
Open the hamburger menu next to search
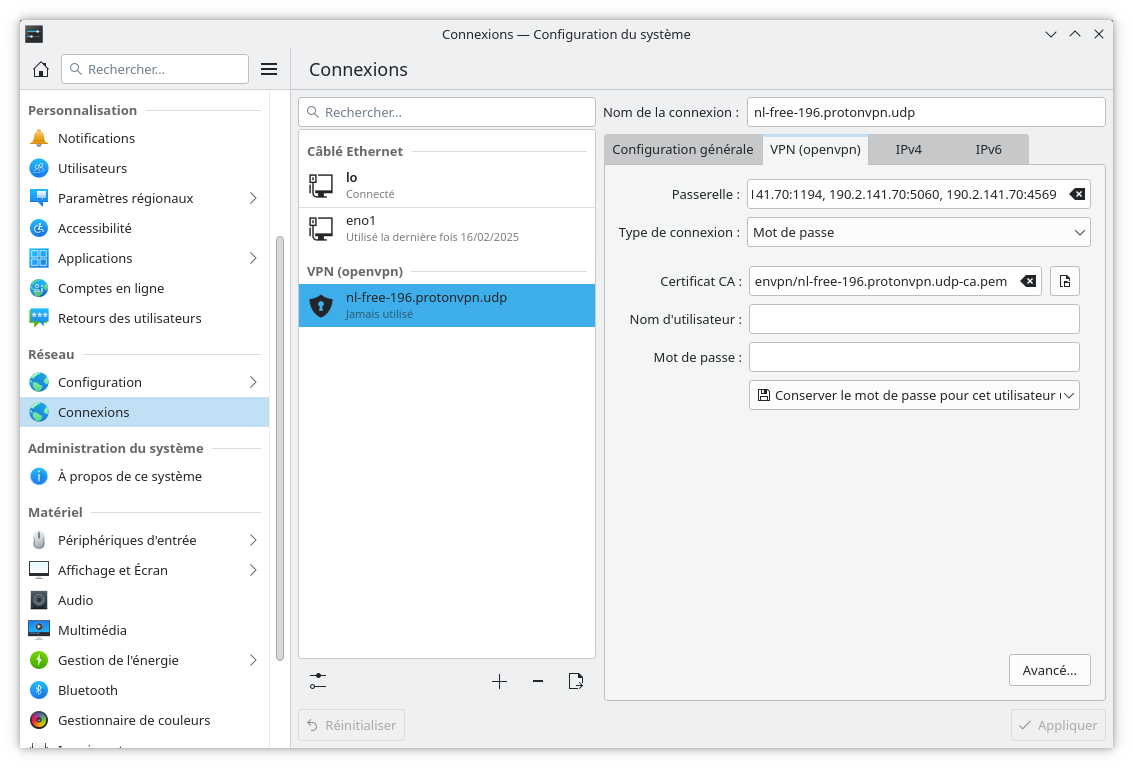(x=269, y=69)
